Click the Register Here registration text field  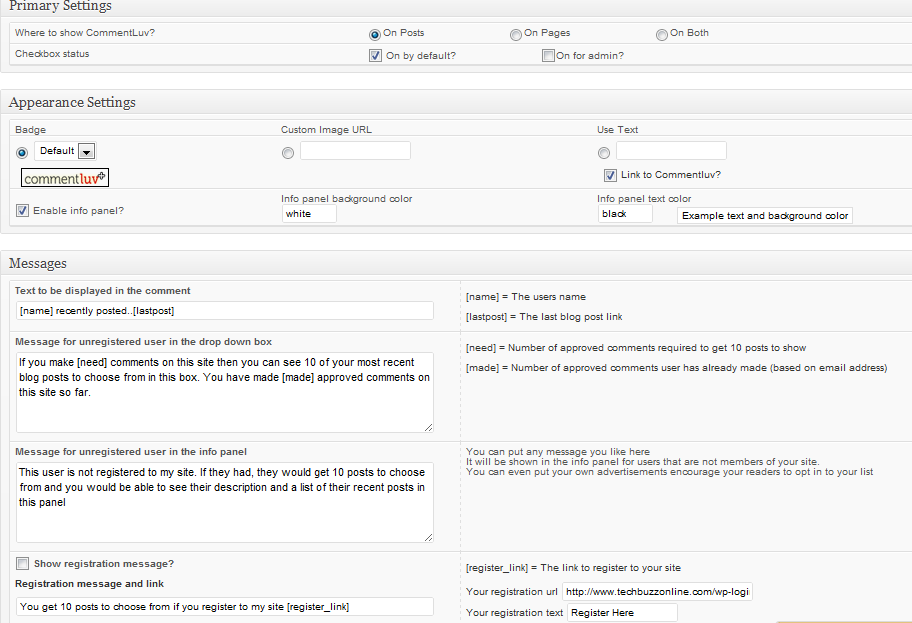point(622,613)
